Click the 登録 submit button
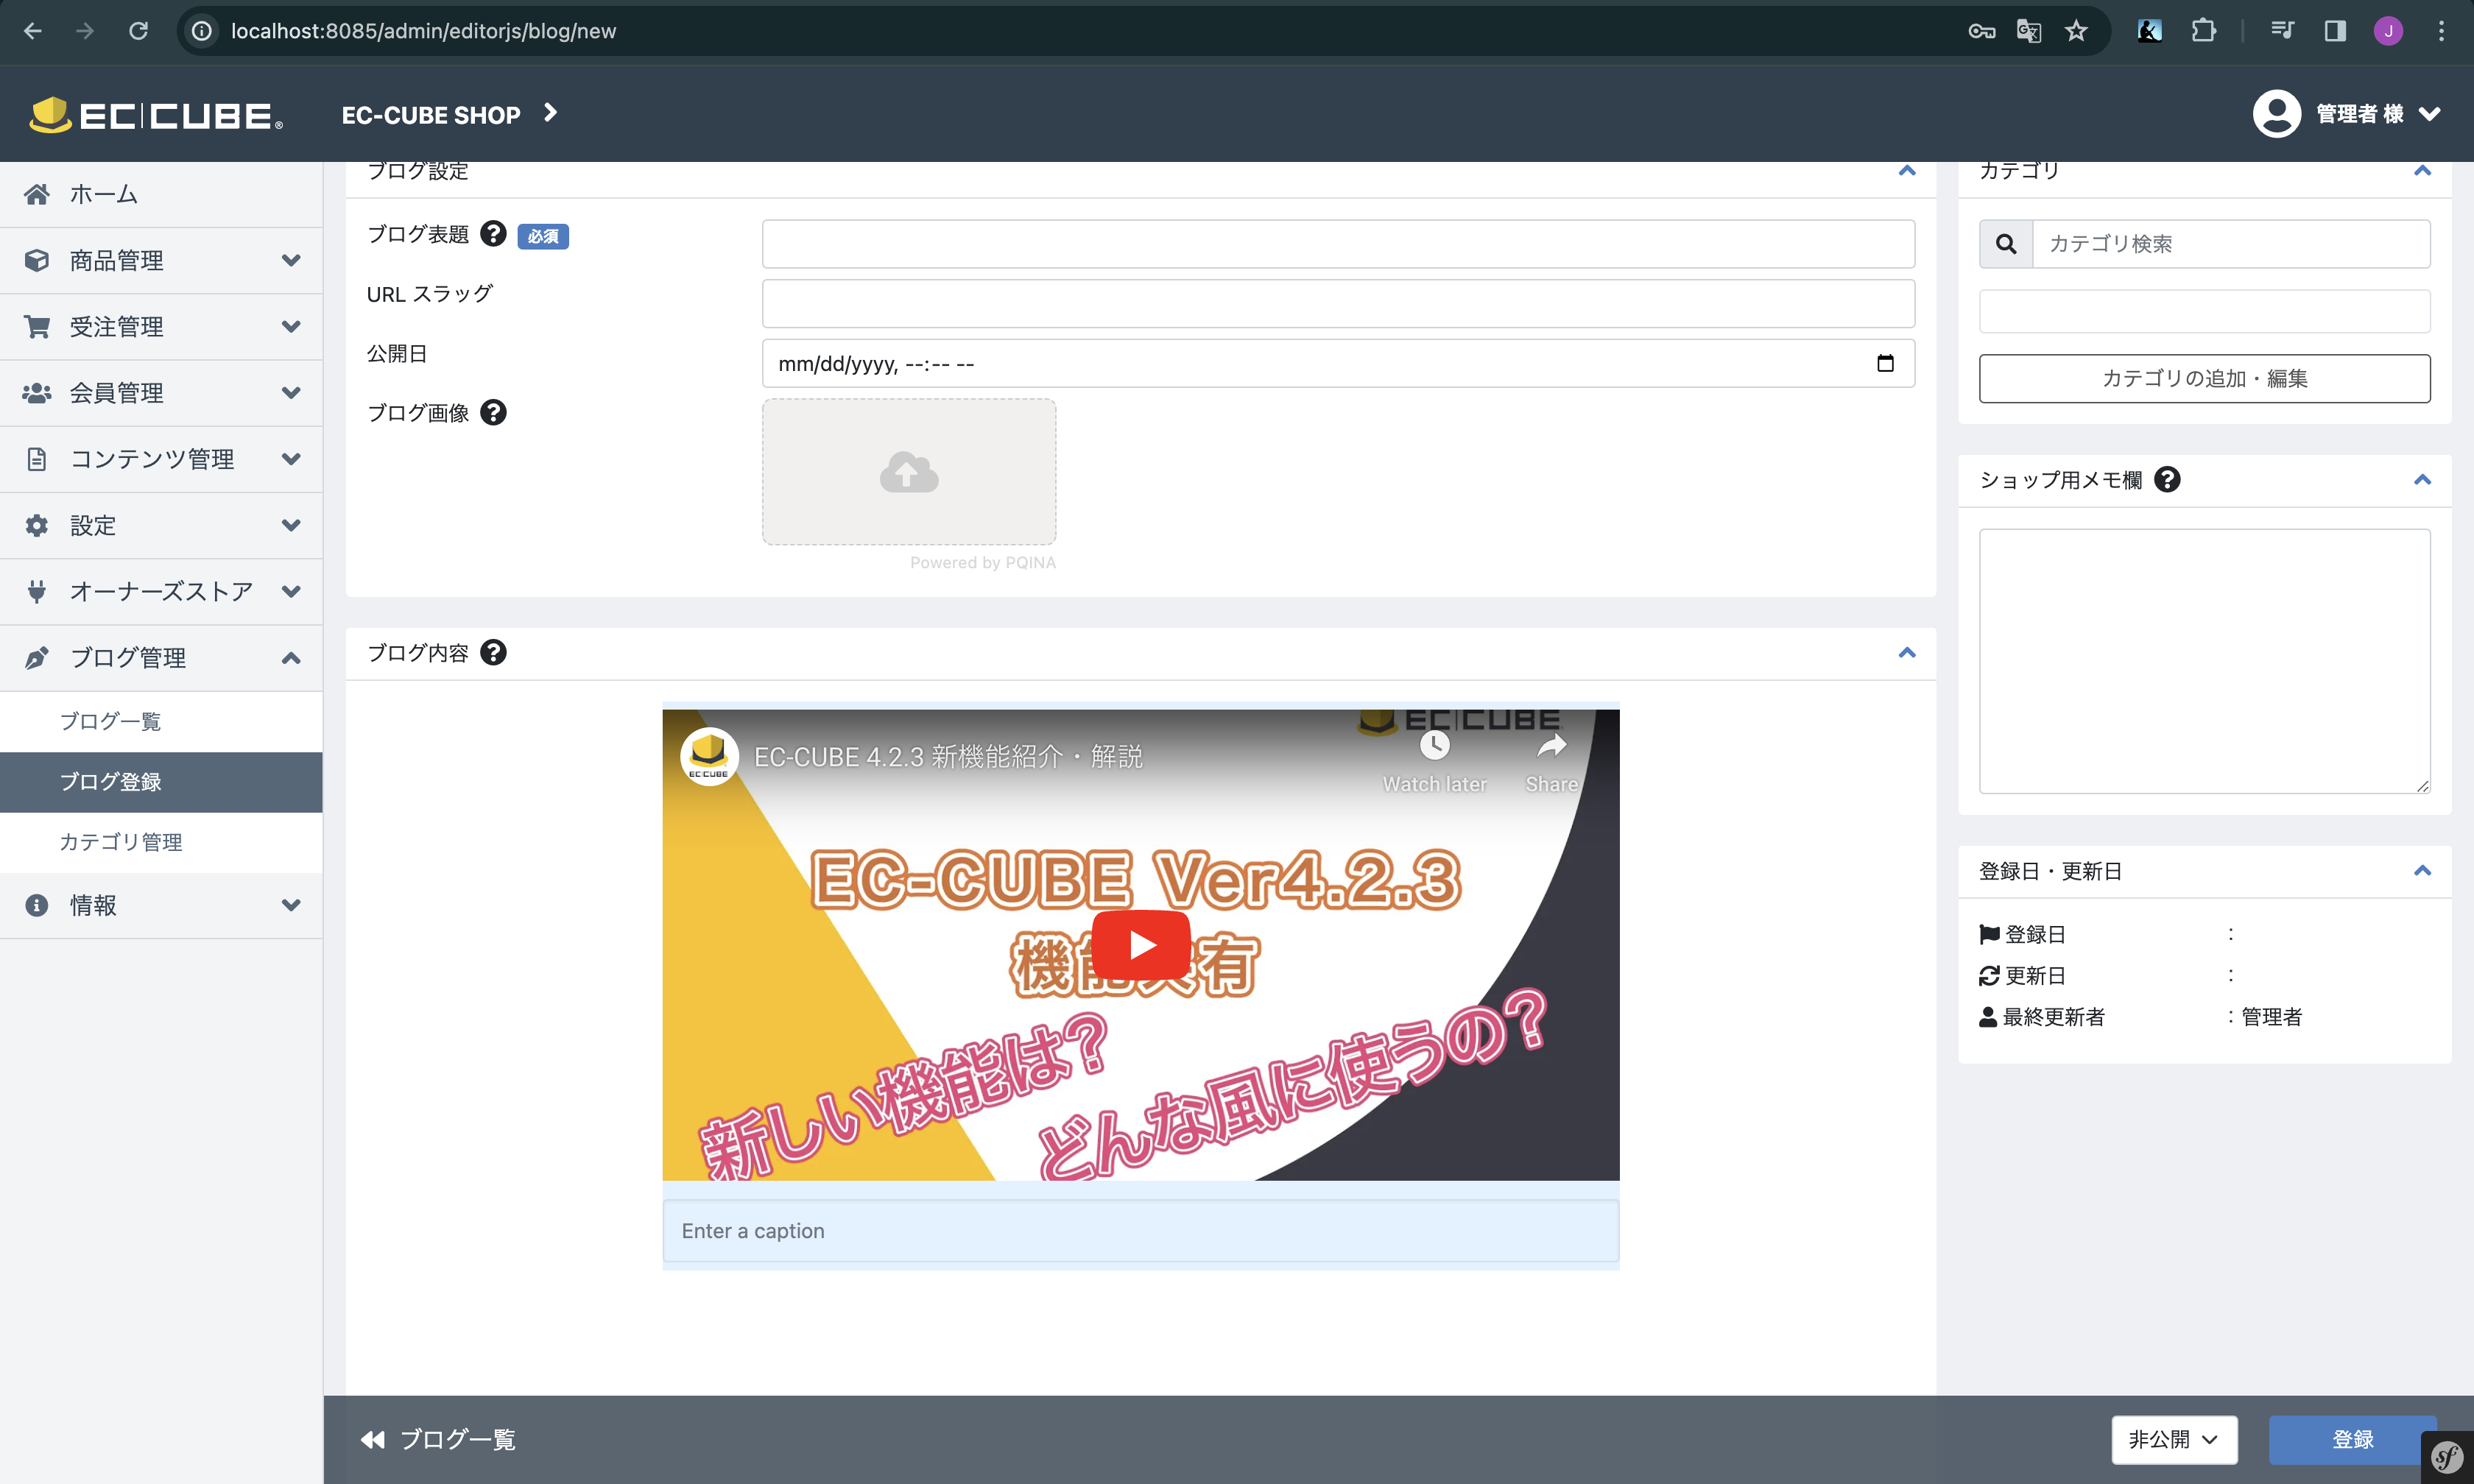 pos(2352,1439)
